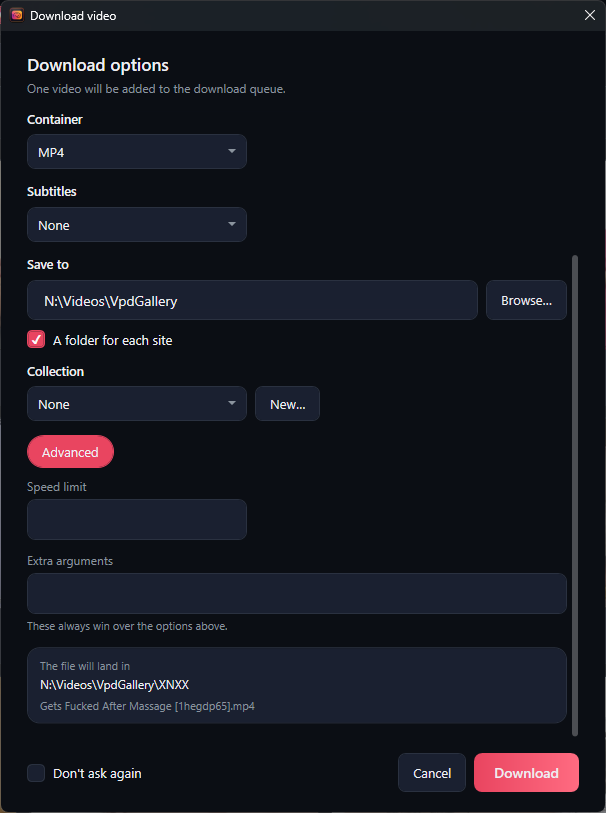This screenshot has height=813, width=606.
Task: Click the app icon in the title bar
Action: pyautogui.click(x=17, y=16)
